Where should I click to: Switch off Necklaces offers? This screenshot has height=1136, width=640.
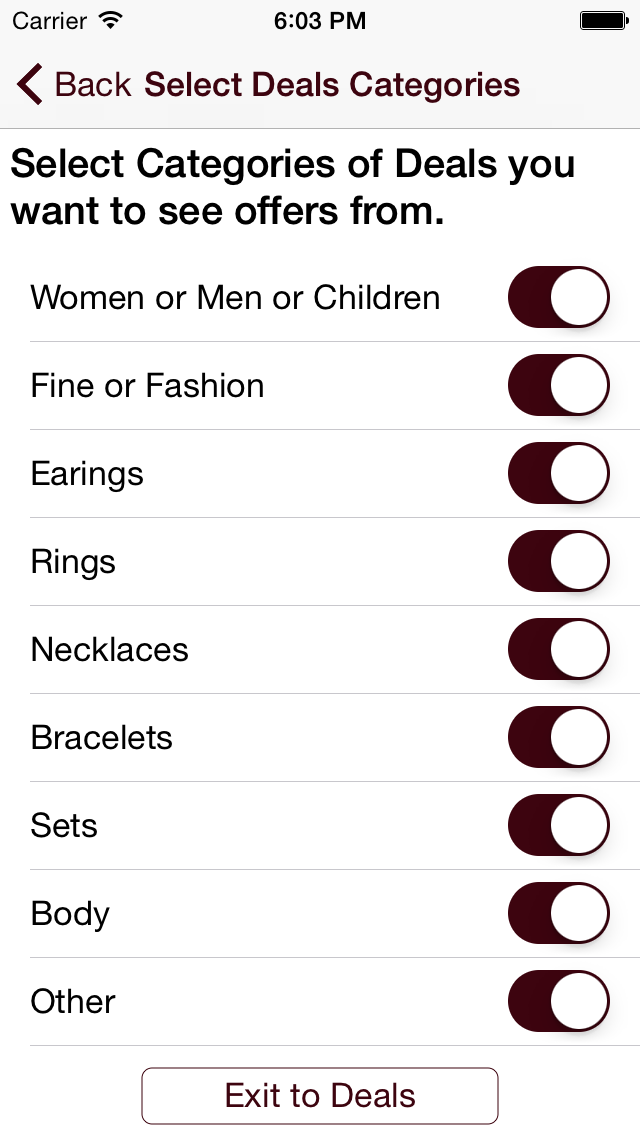tap(558, 649)
